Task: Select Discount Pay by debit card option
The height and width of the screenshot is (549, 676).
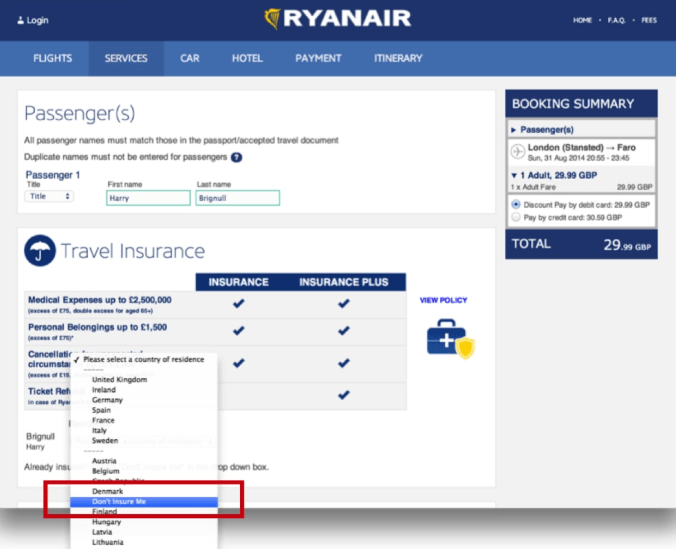Action: tap(516, 204)
